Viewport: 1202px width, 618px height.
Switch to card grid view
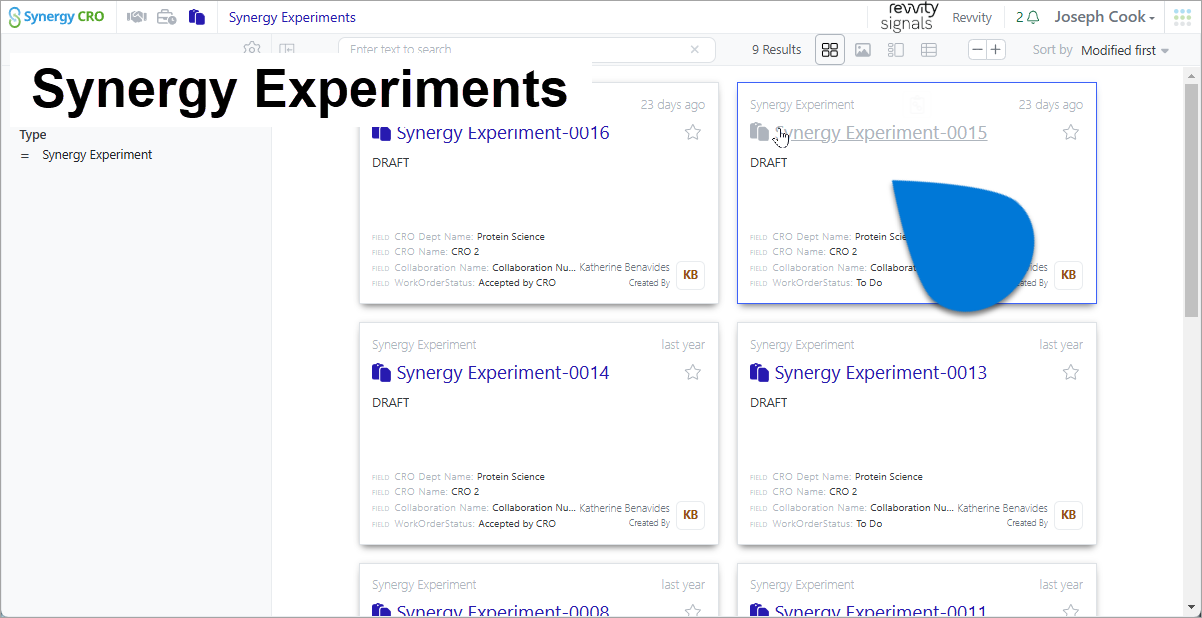pyautogui.click(x=830, y=50)
